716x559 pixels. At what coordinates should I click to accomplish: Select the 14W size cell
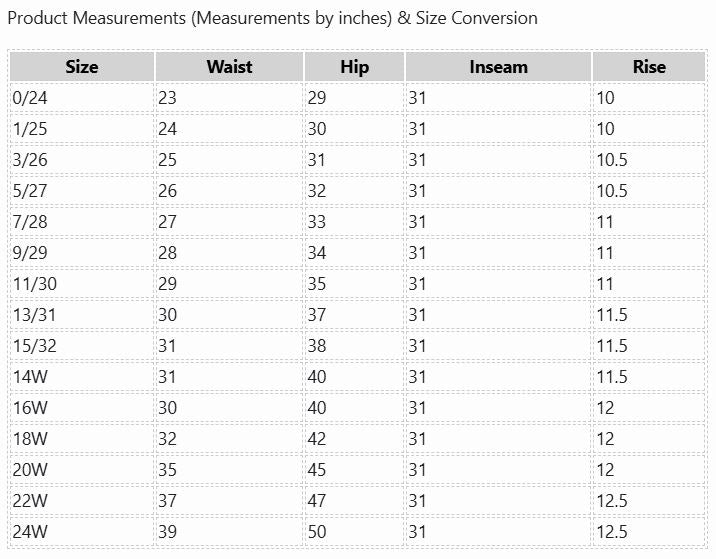(30, 377)
